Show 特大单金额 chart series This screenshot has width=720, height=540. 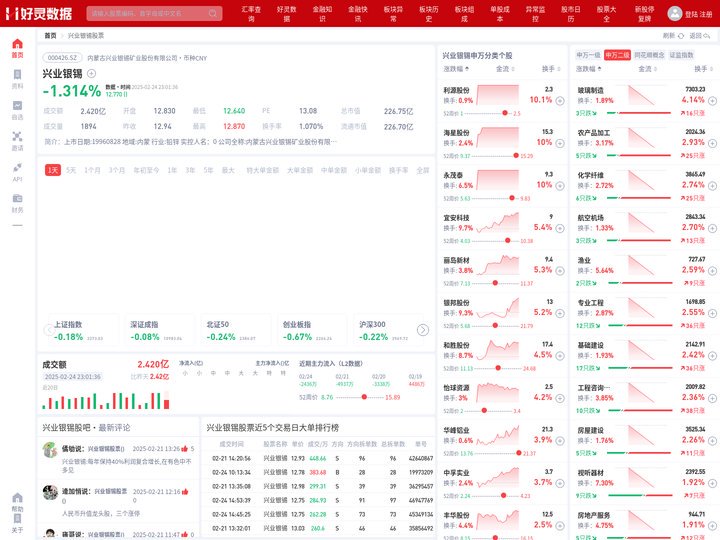pos(263,170)
